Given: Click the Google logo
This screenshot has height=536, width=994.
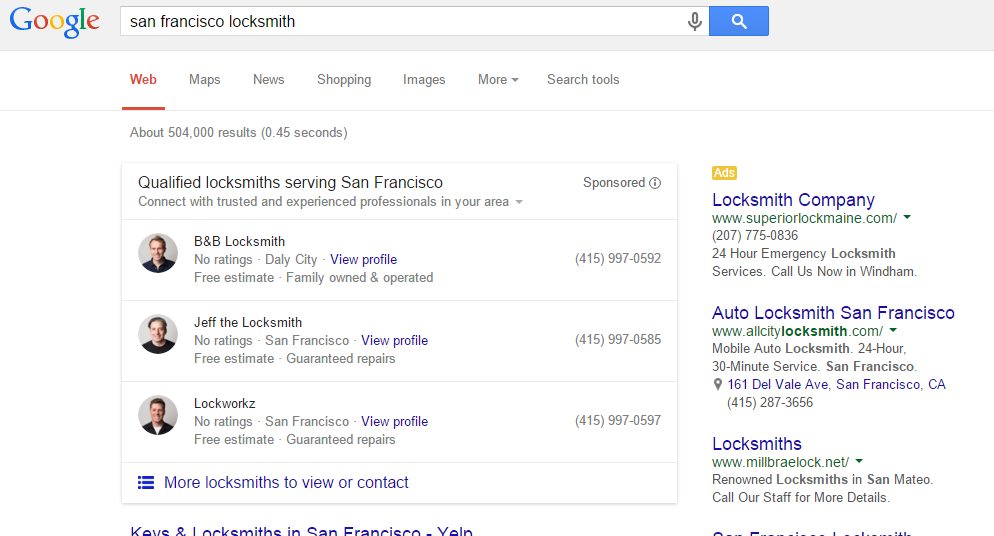Looking at the screenshot, I should click(55, 22).
